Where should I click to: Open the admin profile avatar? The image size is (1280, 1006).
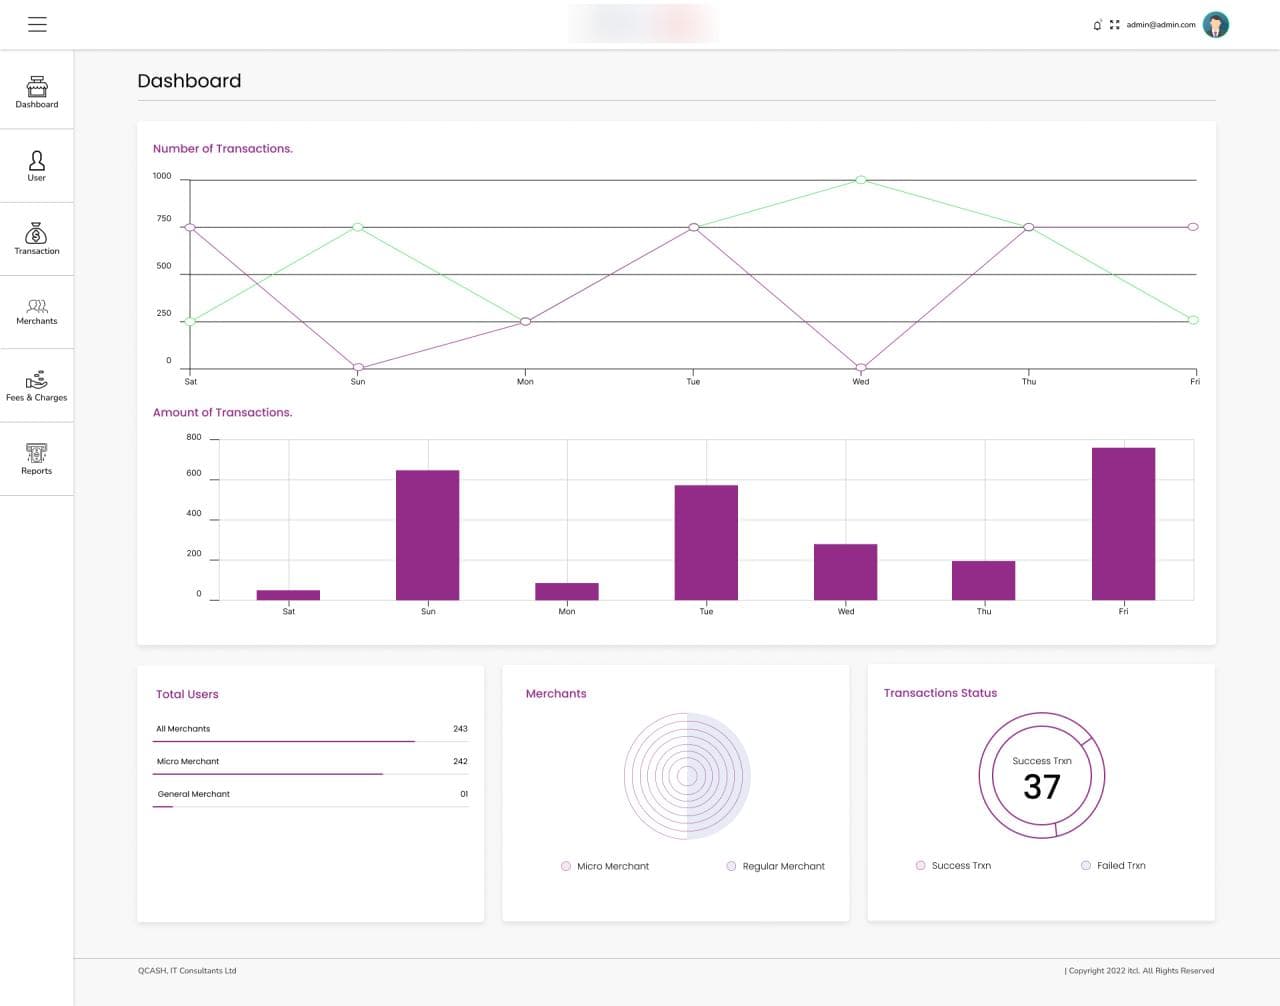(1216, 25)
